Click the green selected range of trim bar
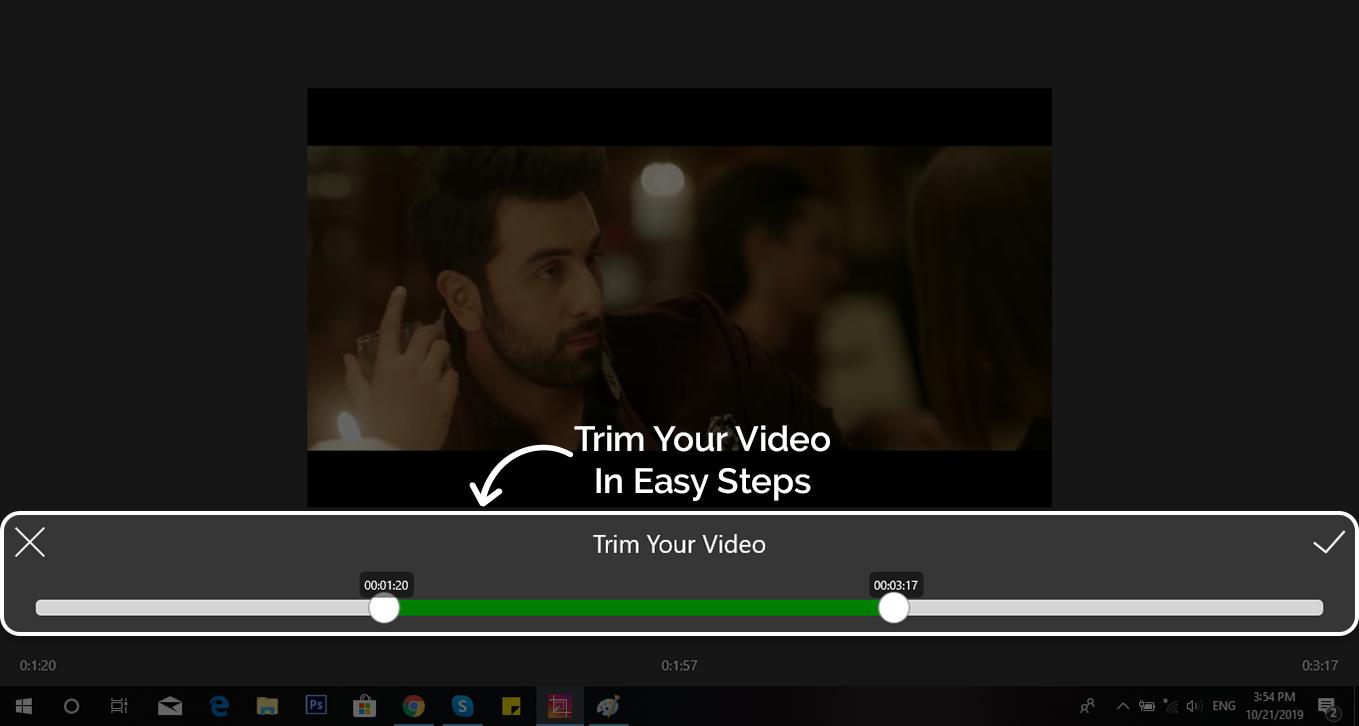1359x726 pixels. point(638,608)
